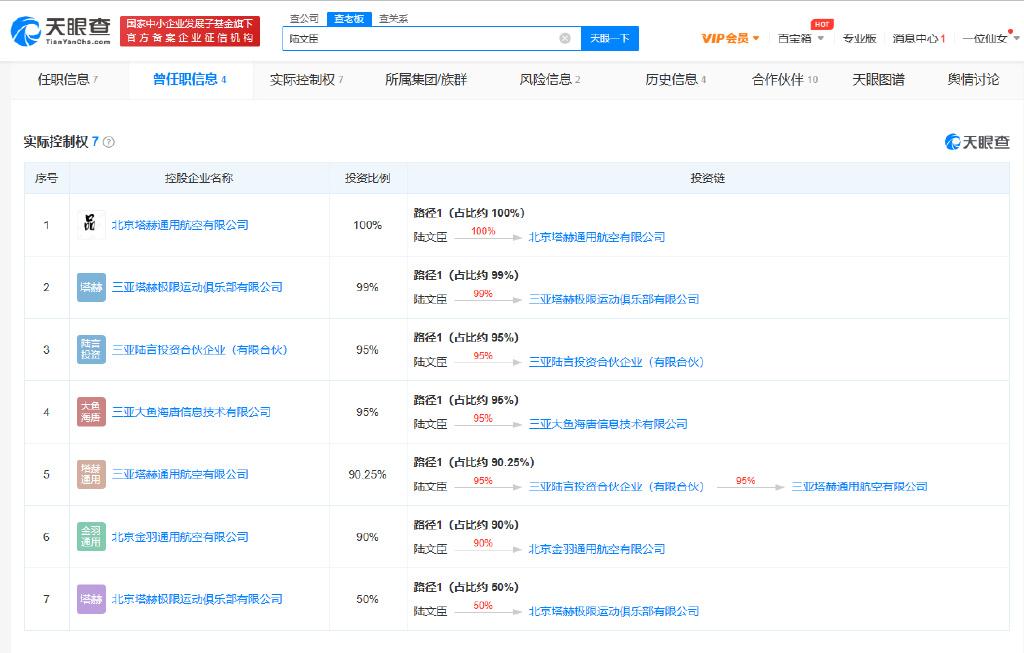Click the clear button inside the search box
The width and height of the screenshot is (1024, 653).
(x=562, y=37)
